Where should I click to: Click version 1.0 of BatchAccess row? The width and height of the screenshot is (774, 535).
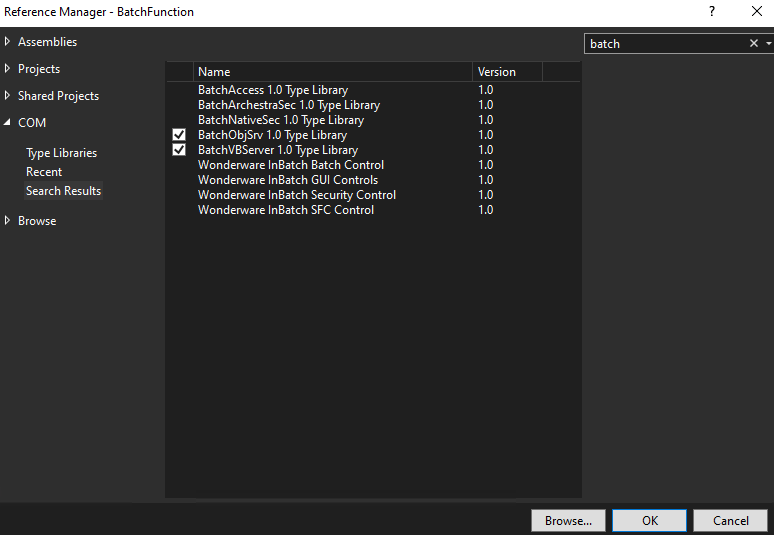pos(486,90)
